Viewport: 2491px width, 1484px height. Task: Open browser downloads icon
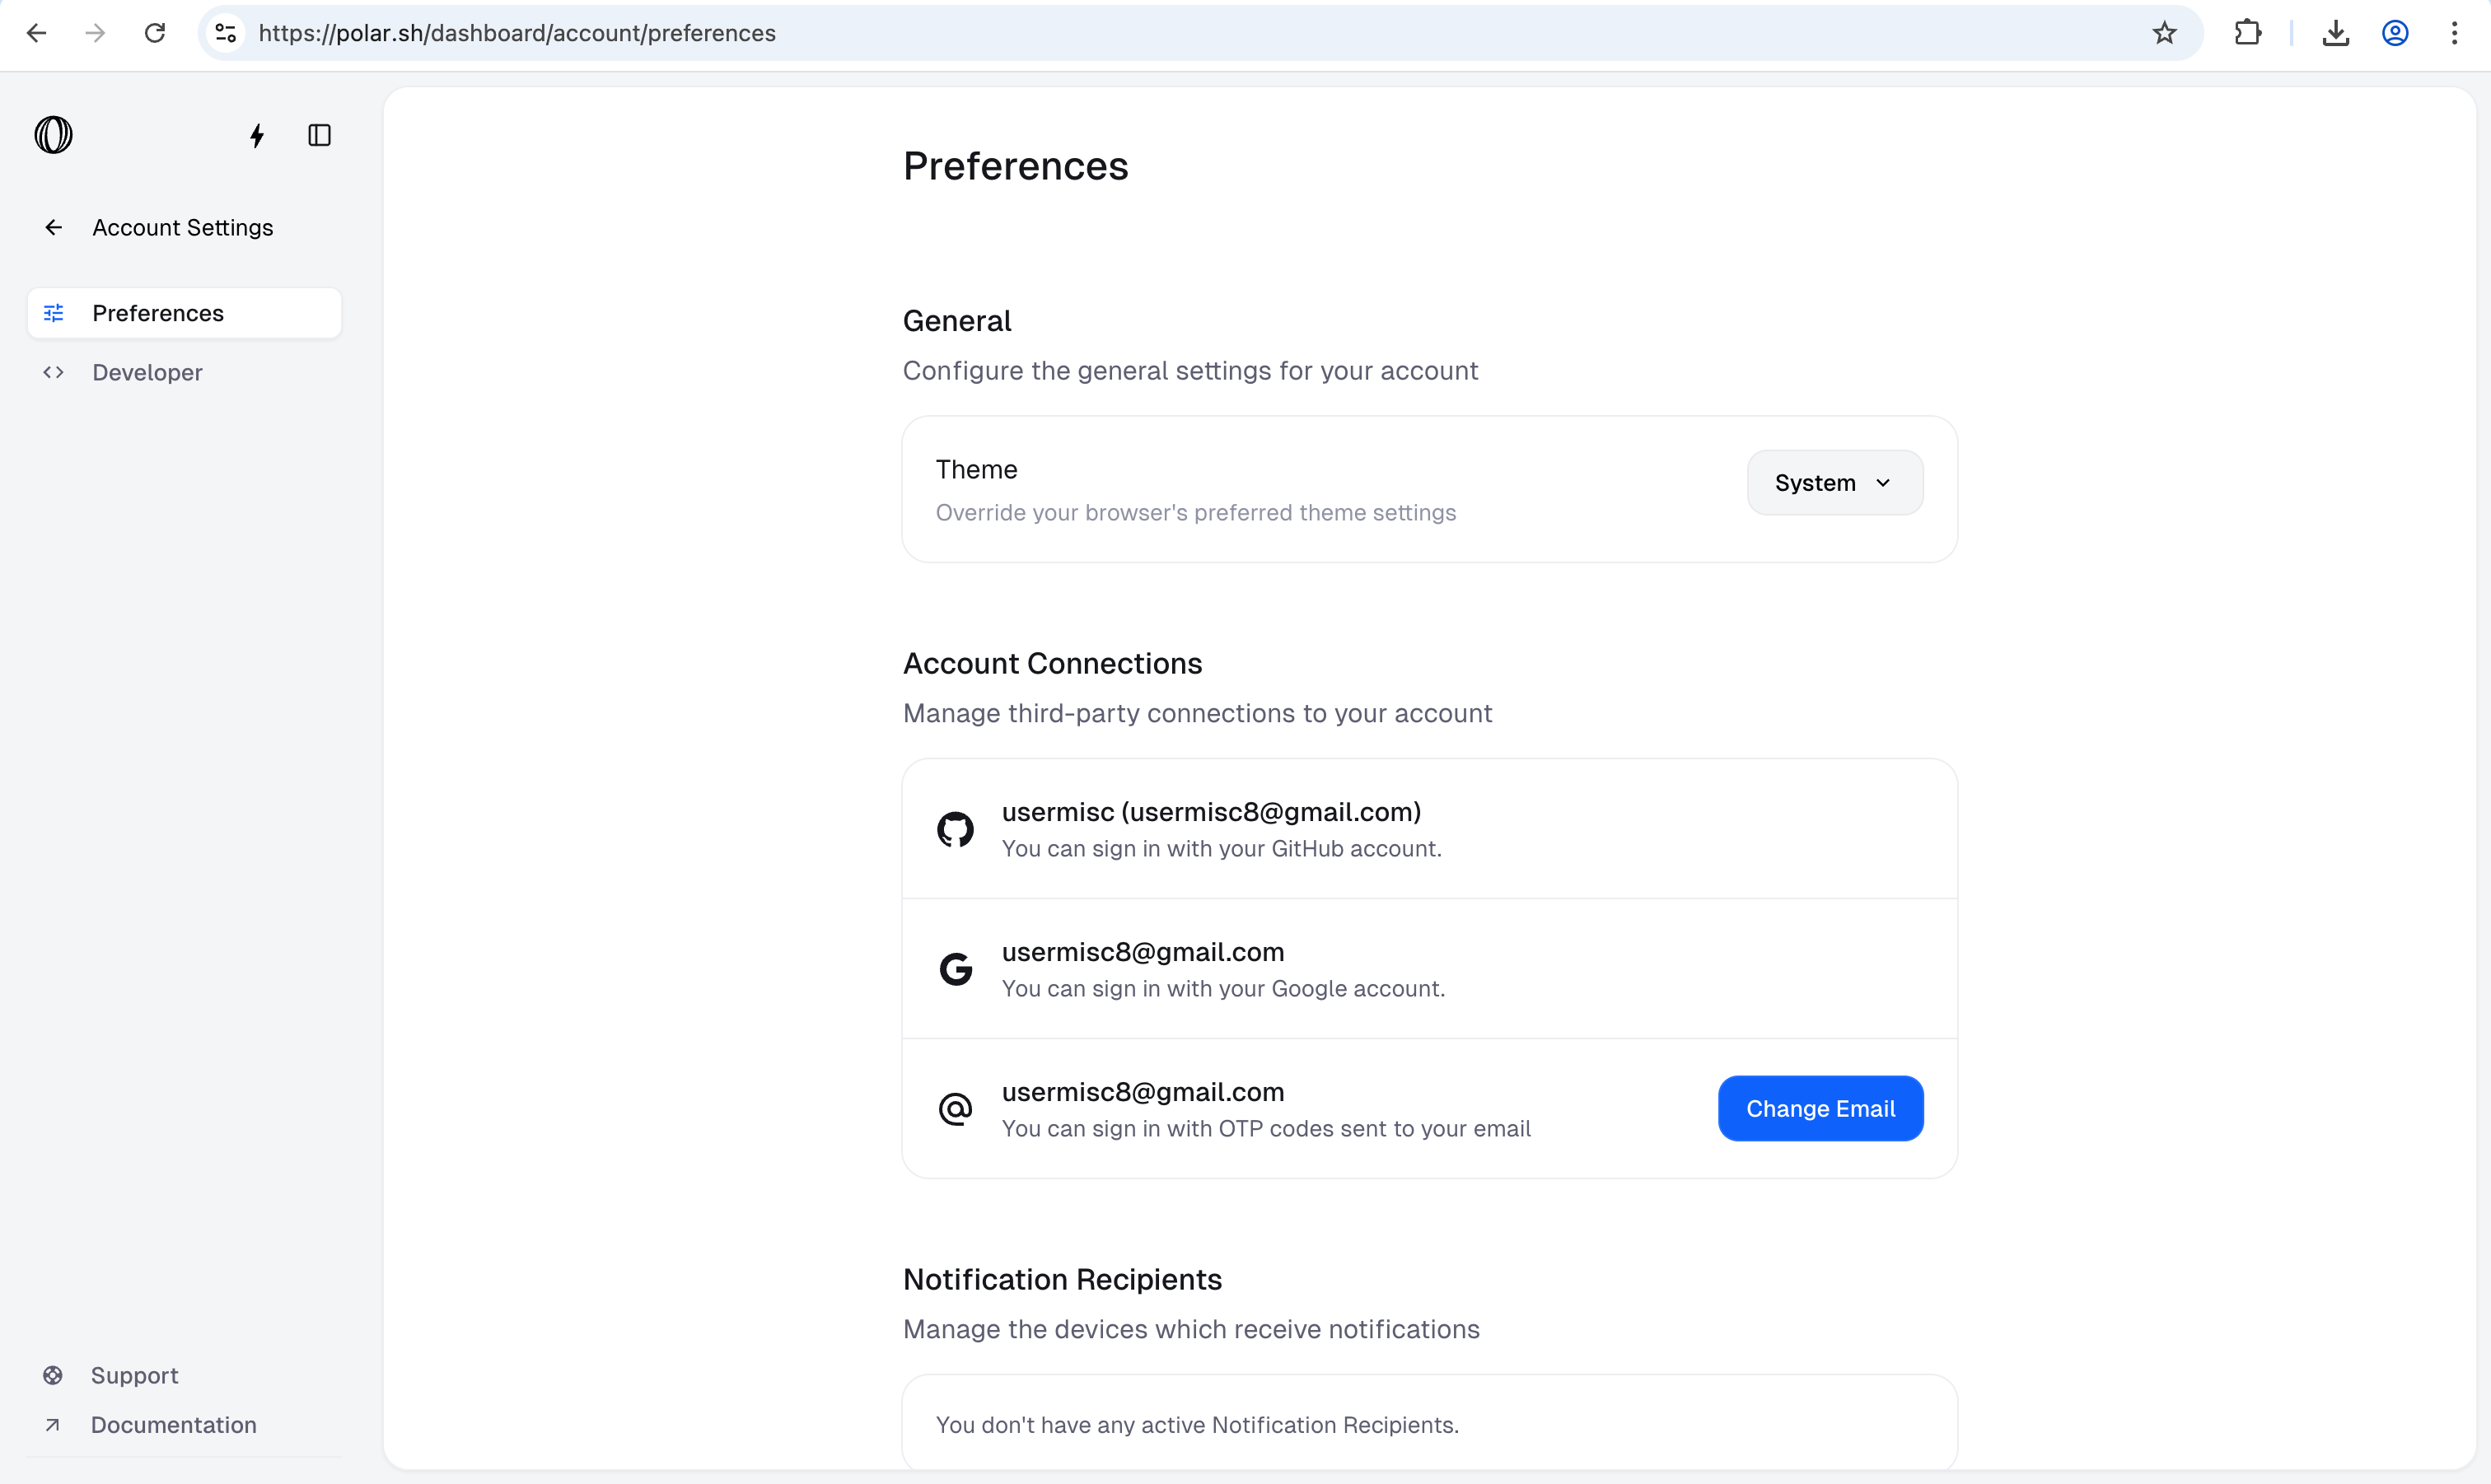click(2335, 33)
